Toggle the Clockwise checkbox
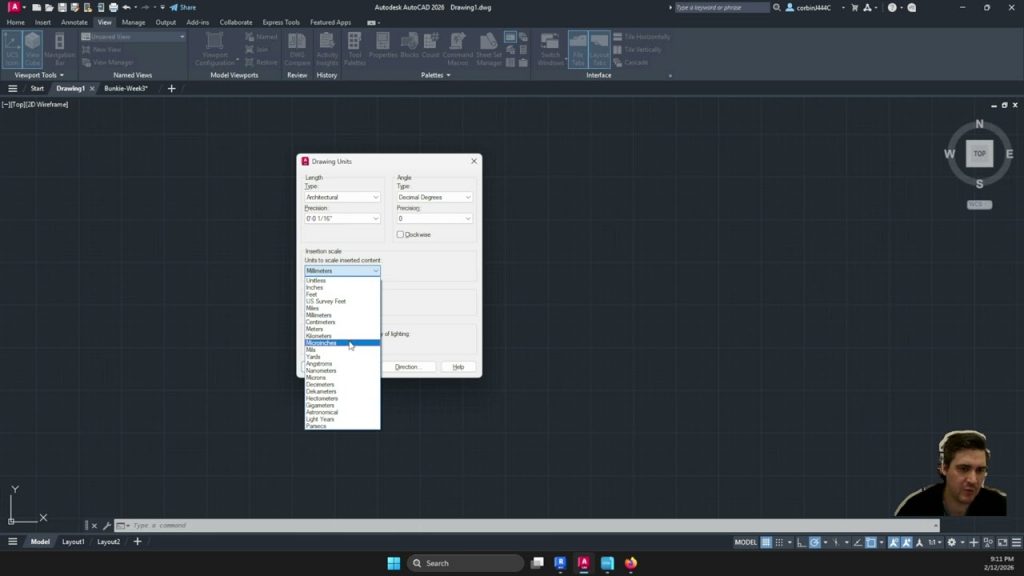The width and height of the screenshot is (1024, 576). [401, 235]
